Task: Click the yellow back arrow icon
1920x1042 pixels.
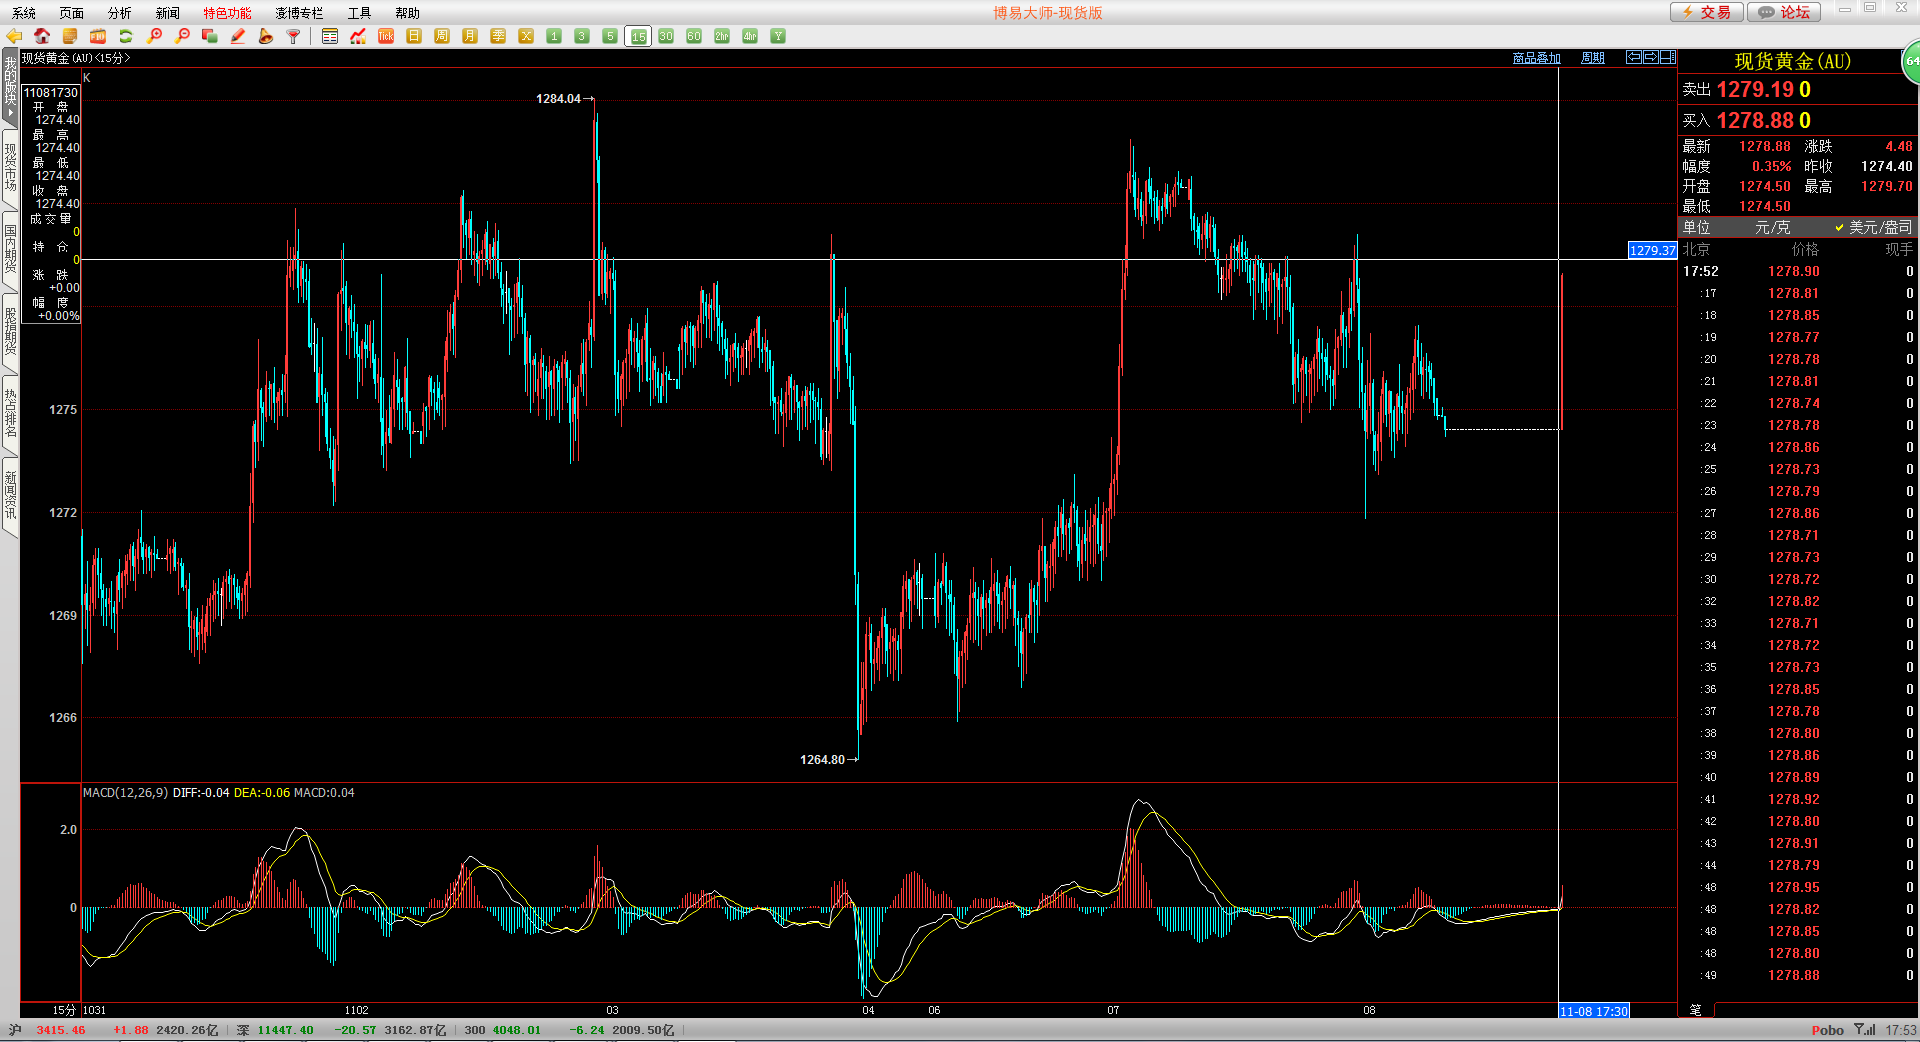Action: 14,36
